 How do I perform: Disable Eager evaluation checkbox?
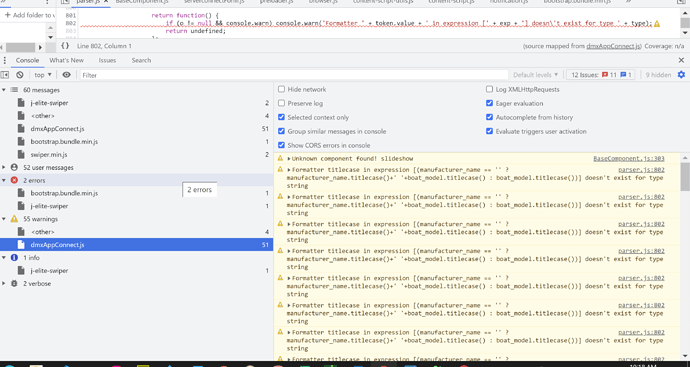(489, 103)
